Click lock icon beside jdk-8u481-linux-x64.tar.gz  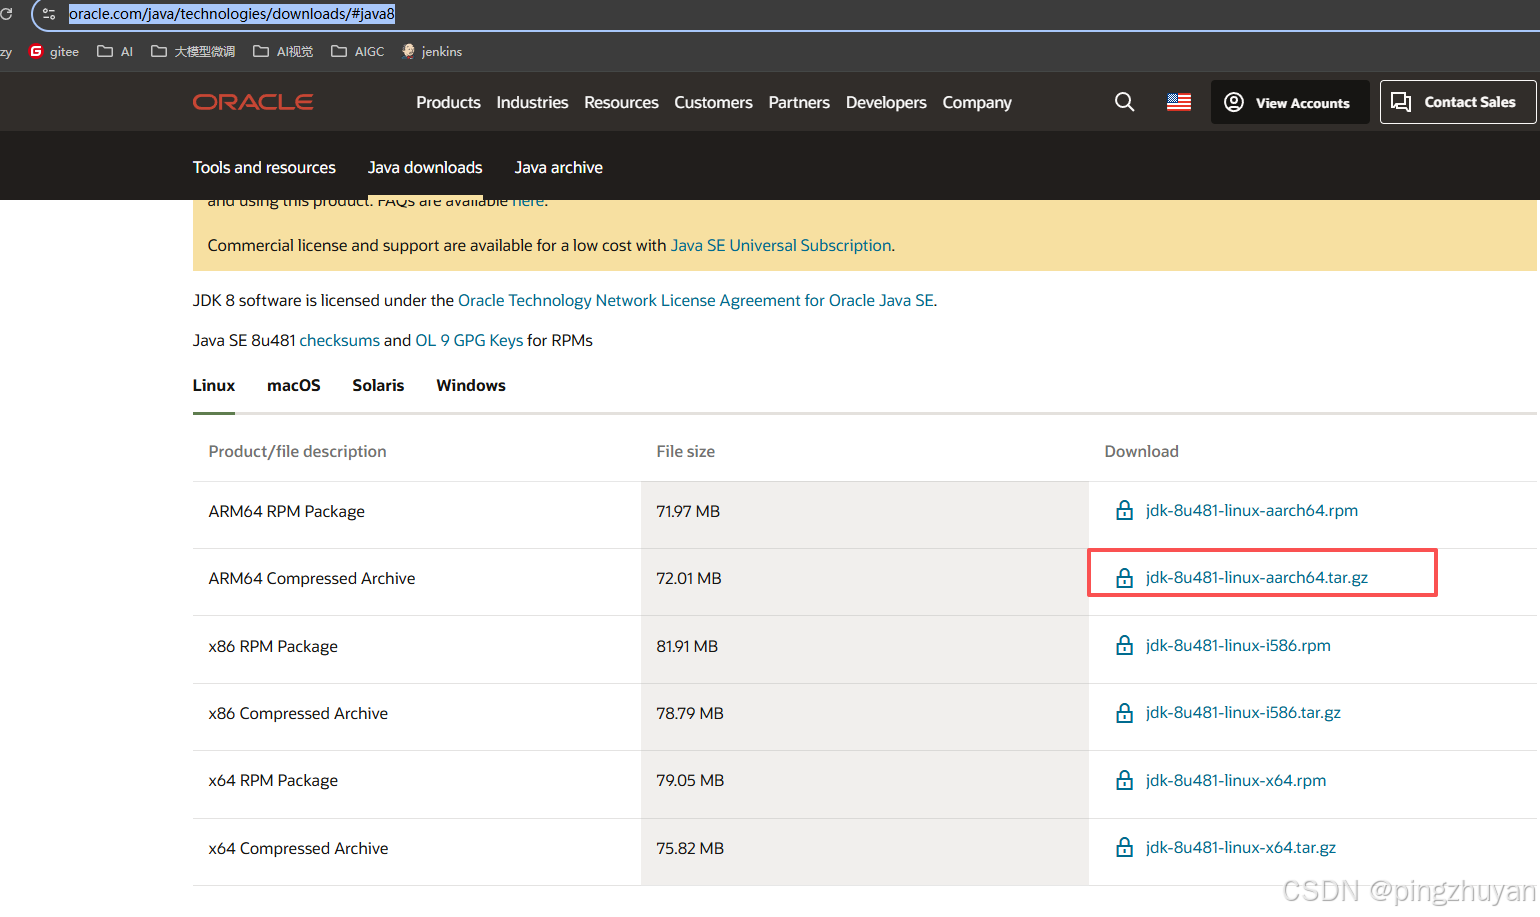(1124, 847)
